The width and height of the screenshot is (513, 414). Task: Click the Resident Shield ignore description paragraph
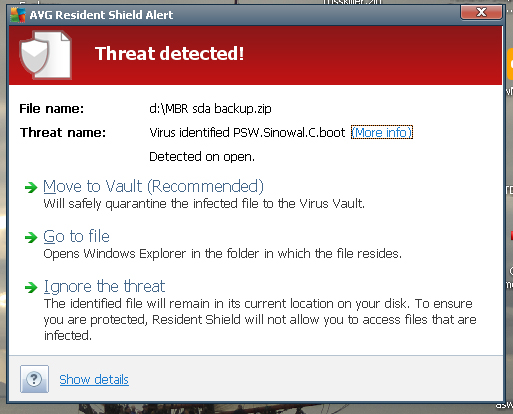tap(260, 320)
